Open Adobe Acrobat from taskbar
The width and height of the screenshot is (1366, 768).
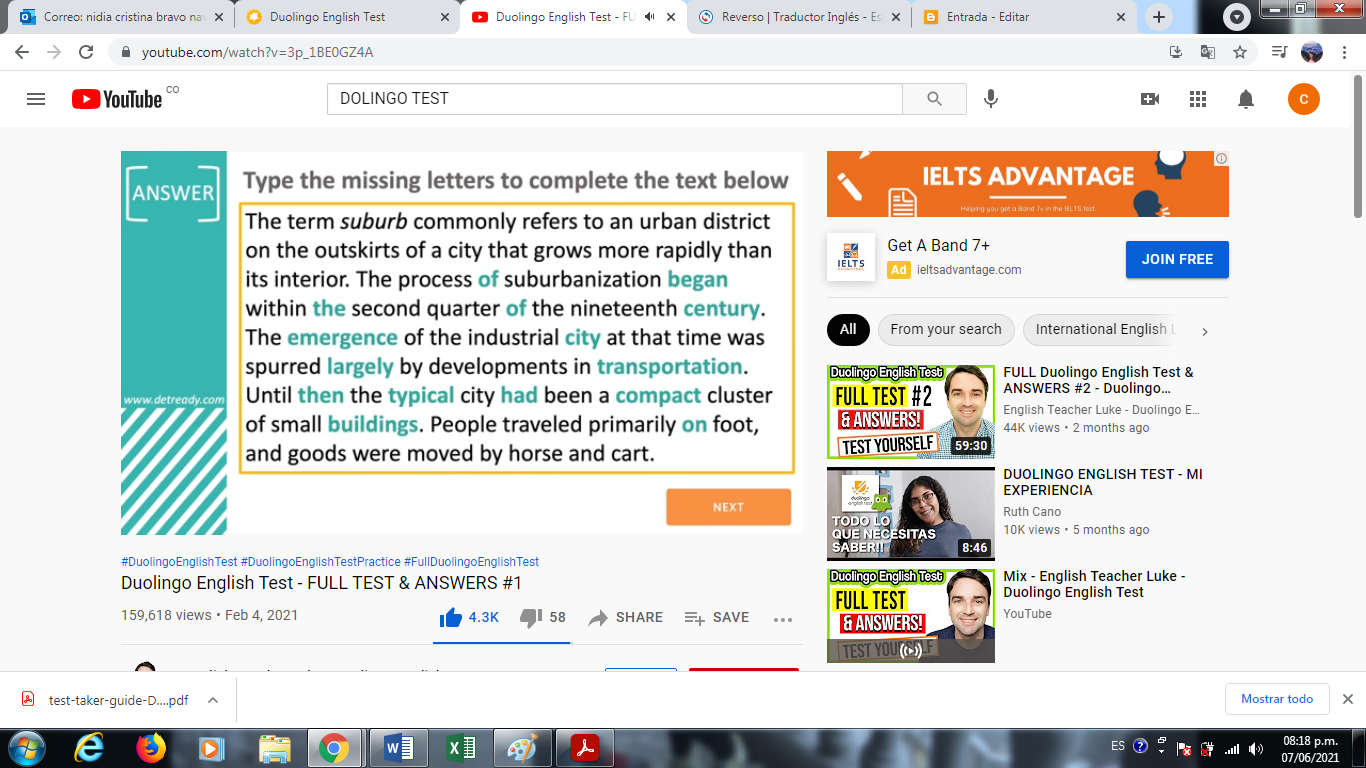pyautogui.click(x=584, y=748)
